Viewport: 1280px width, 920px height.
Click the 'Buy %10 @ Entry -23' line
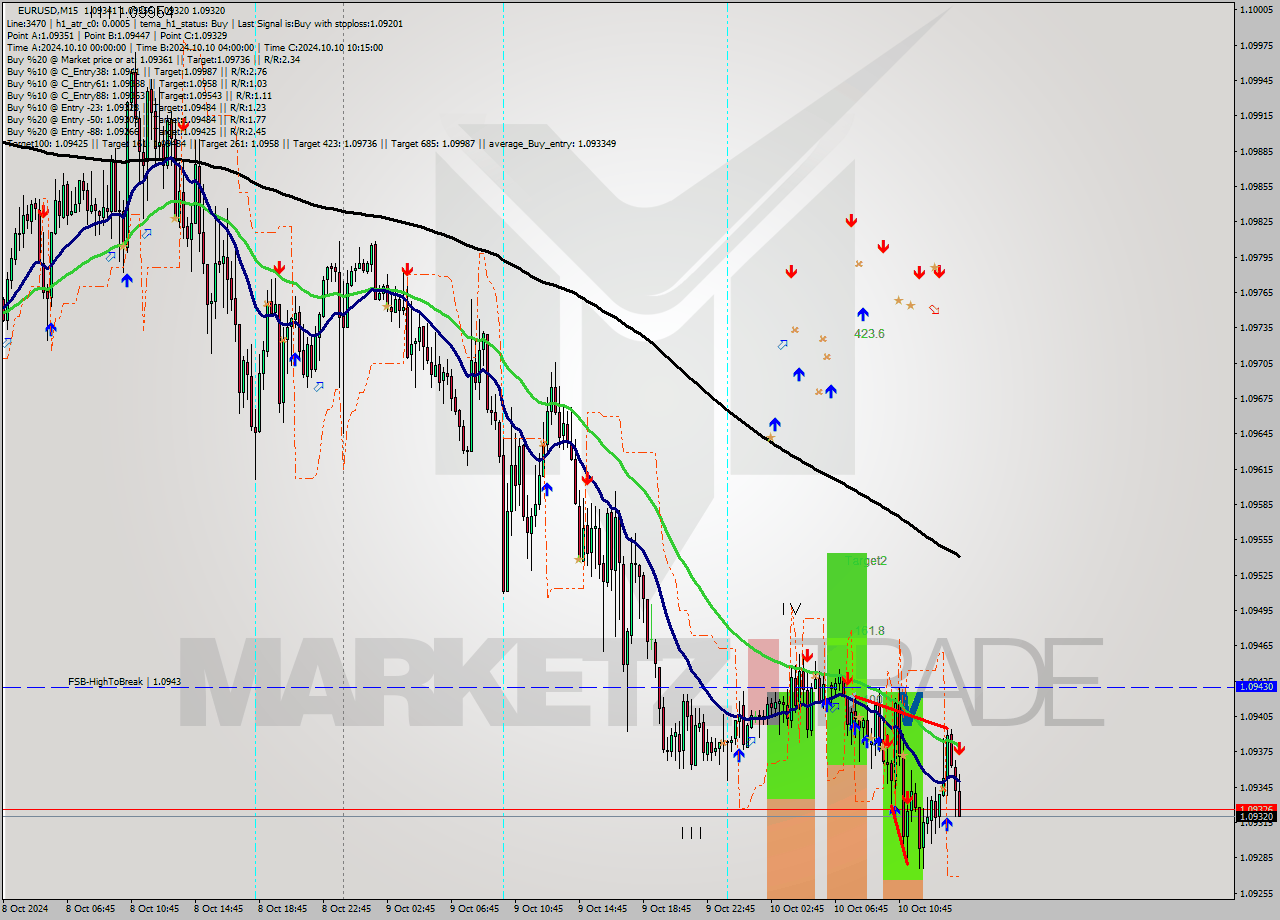click(136, 107)
